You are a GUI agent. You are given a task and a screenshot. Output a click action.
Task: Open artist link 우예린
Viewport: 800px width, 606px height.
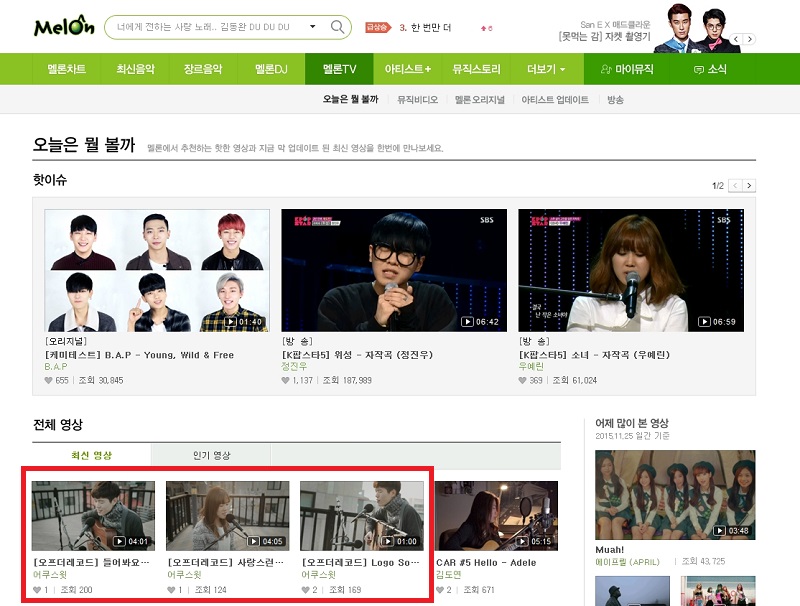pyautogui.click(x=531, y=366)
